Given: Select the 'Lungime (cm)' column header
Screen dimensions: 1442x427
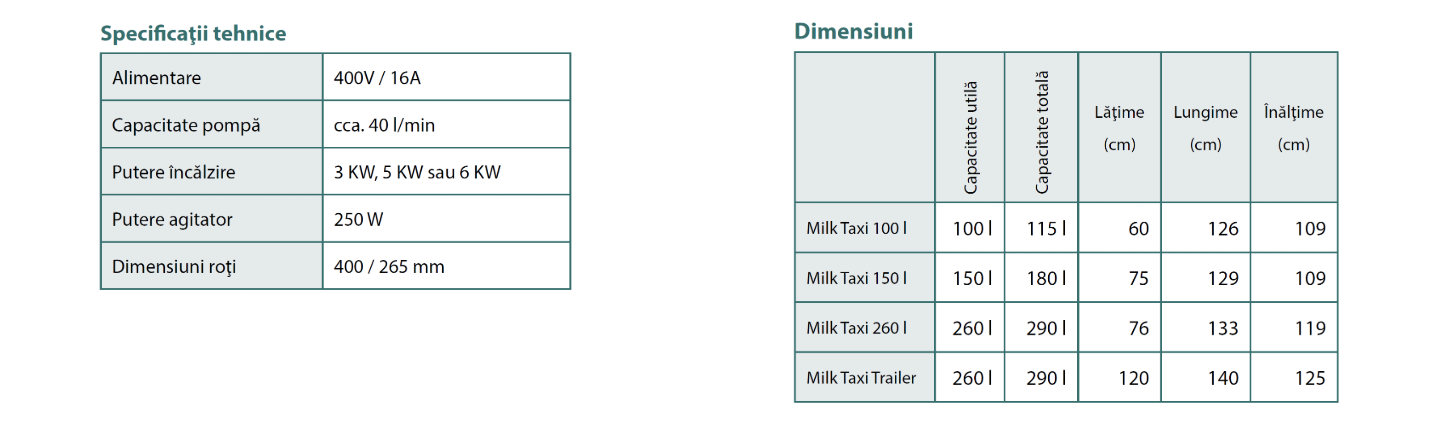Looking at the screenshot, I should (1206, 128).
